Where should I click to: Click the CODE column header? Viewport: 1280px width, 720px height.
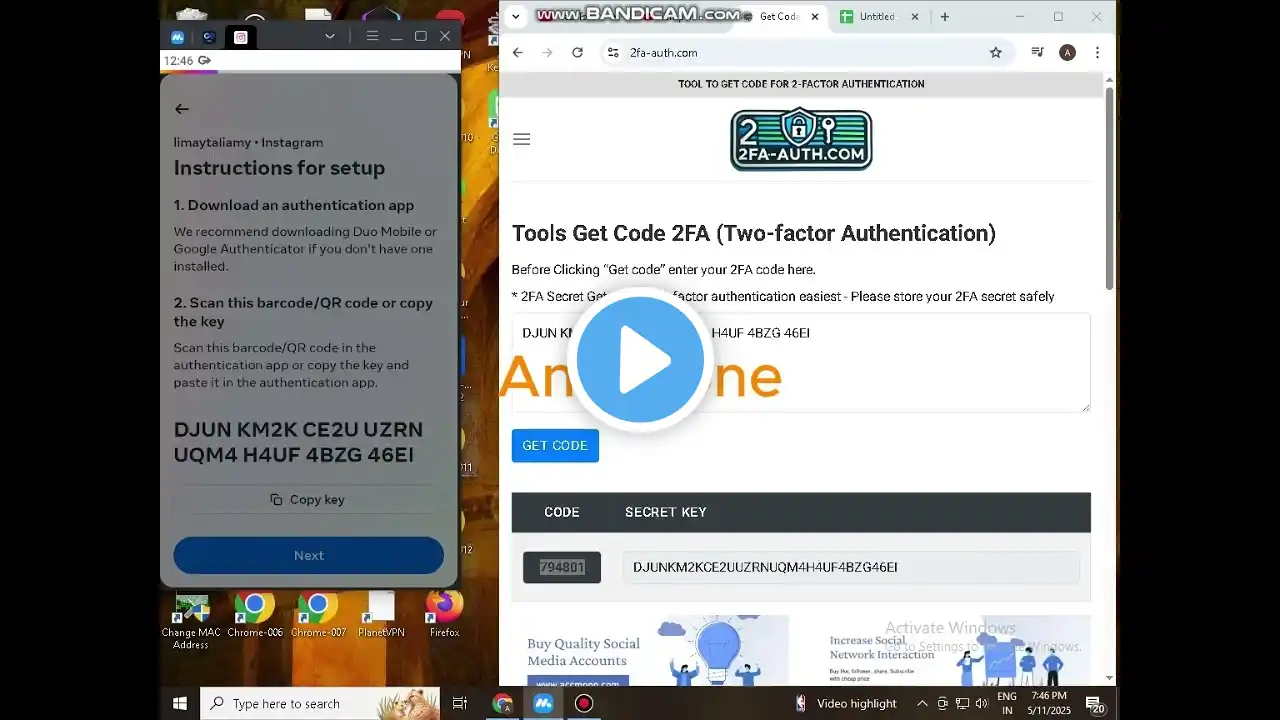(562, 512)
